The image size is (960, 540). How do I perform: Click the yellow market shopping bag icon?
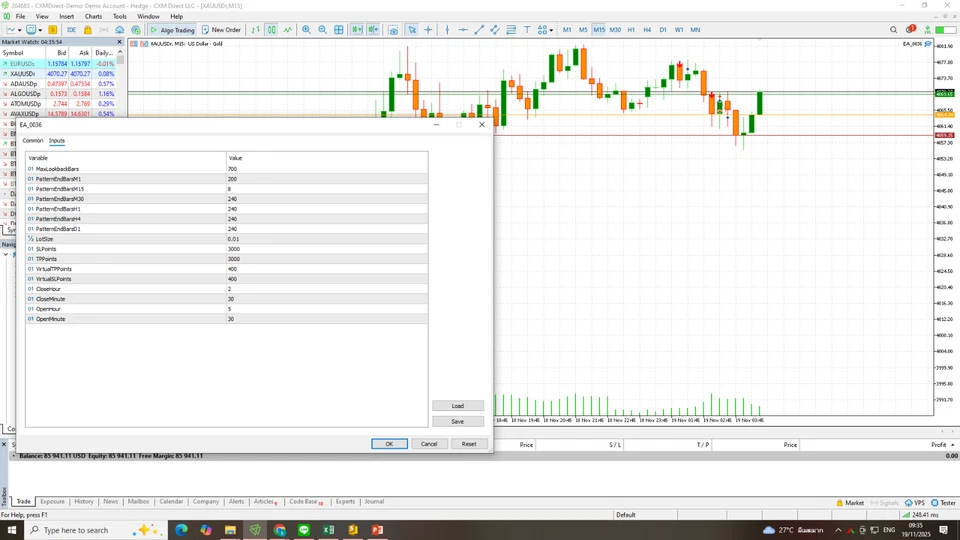pyautogui.click(x=88, y=29)
